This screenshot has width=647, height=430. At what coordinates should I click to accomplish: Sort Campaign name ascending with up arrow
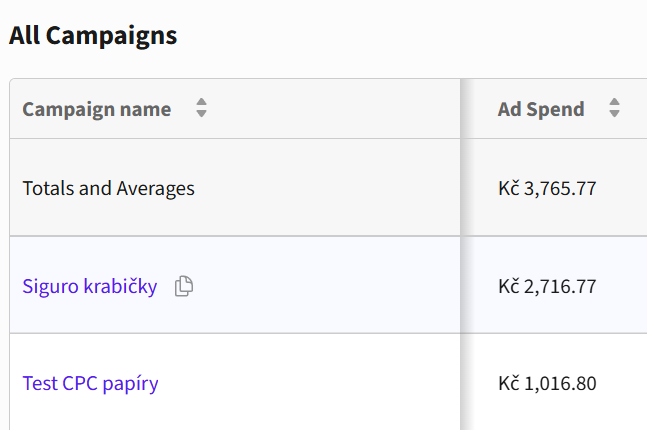pyautogui.click(x=201, y=102)
